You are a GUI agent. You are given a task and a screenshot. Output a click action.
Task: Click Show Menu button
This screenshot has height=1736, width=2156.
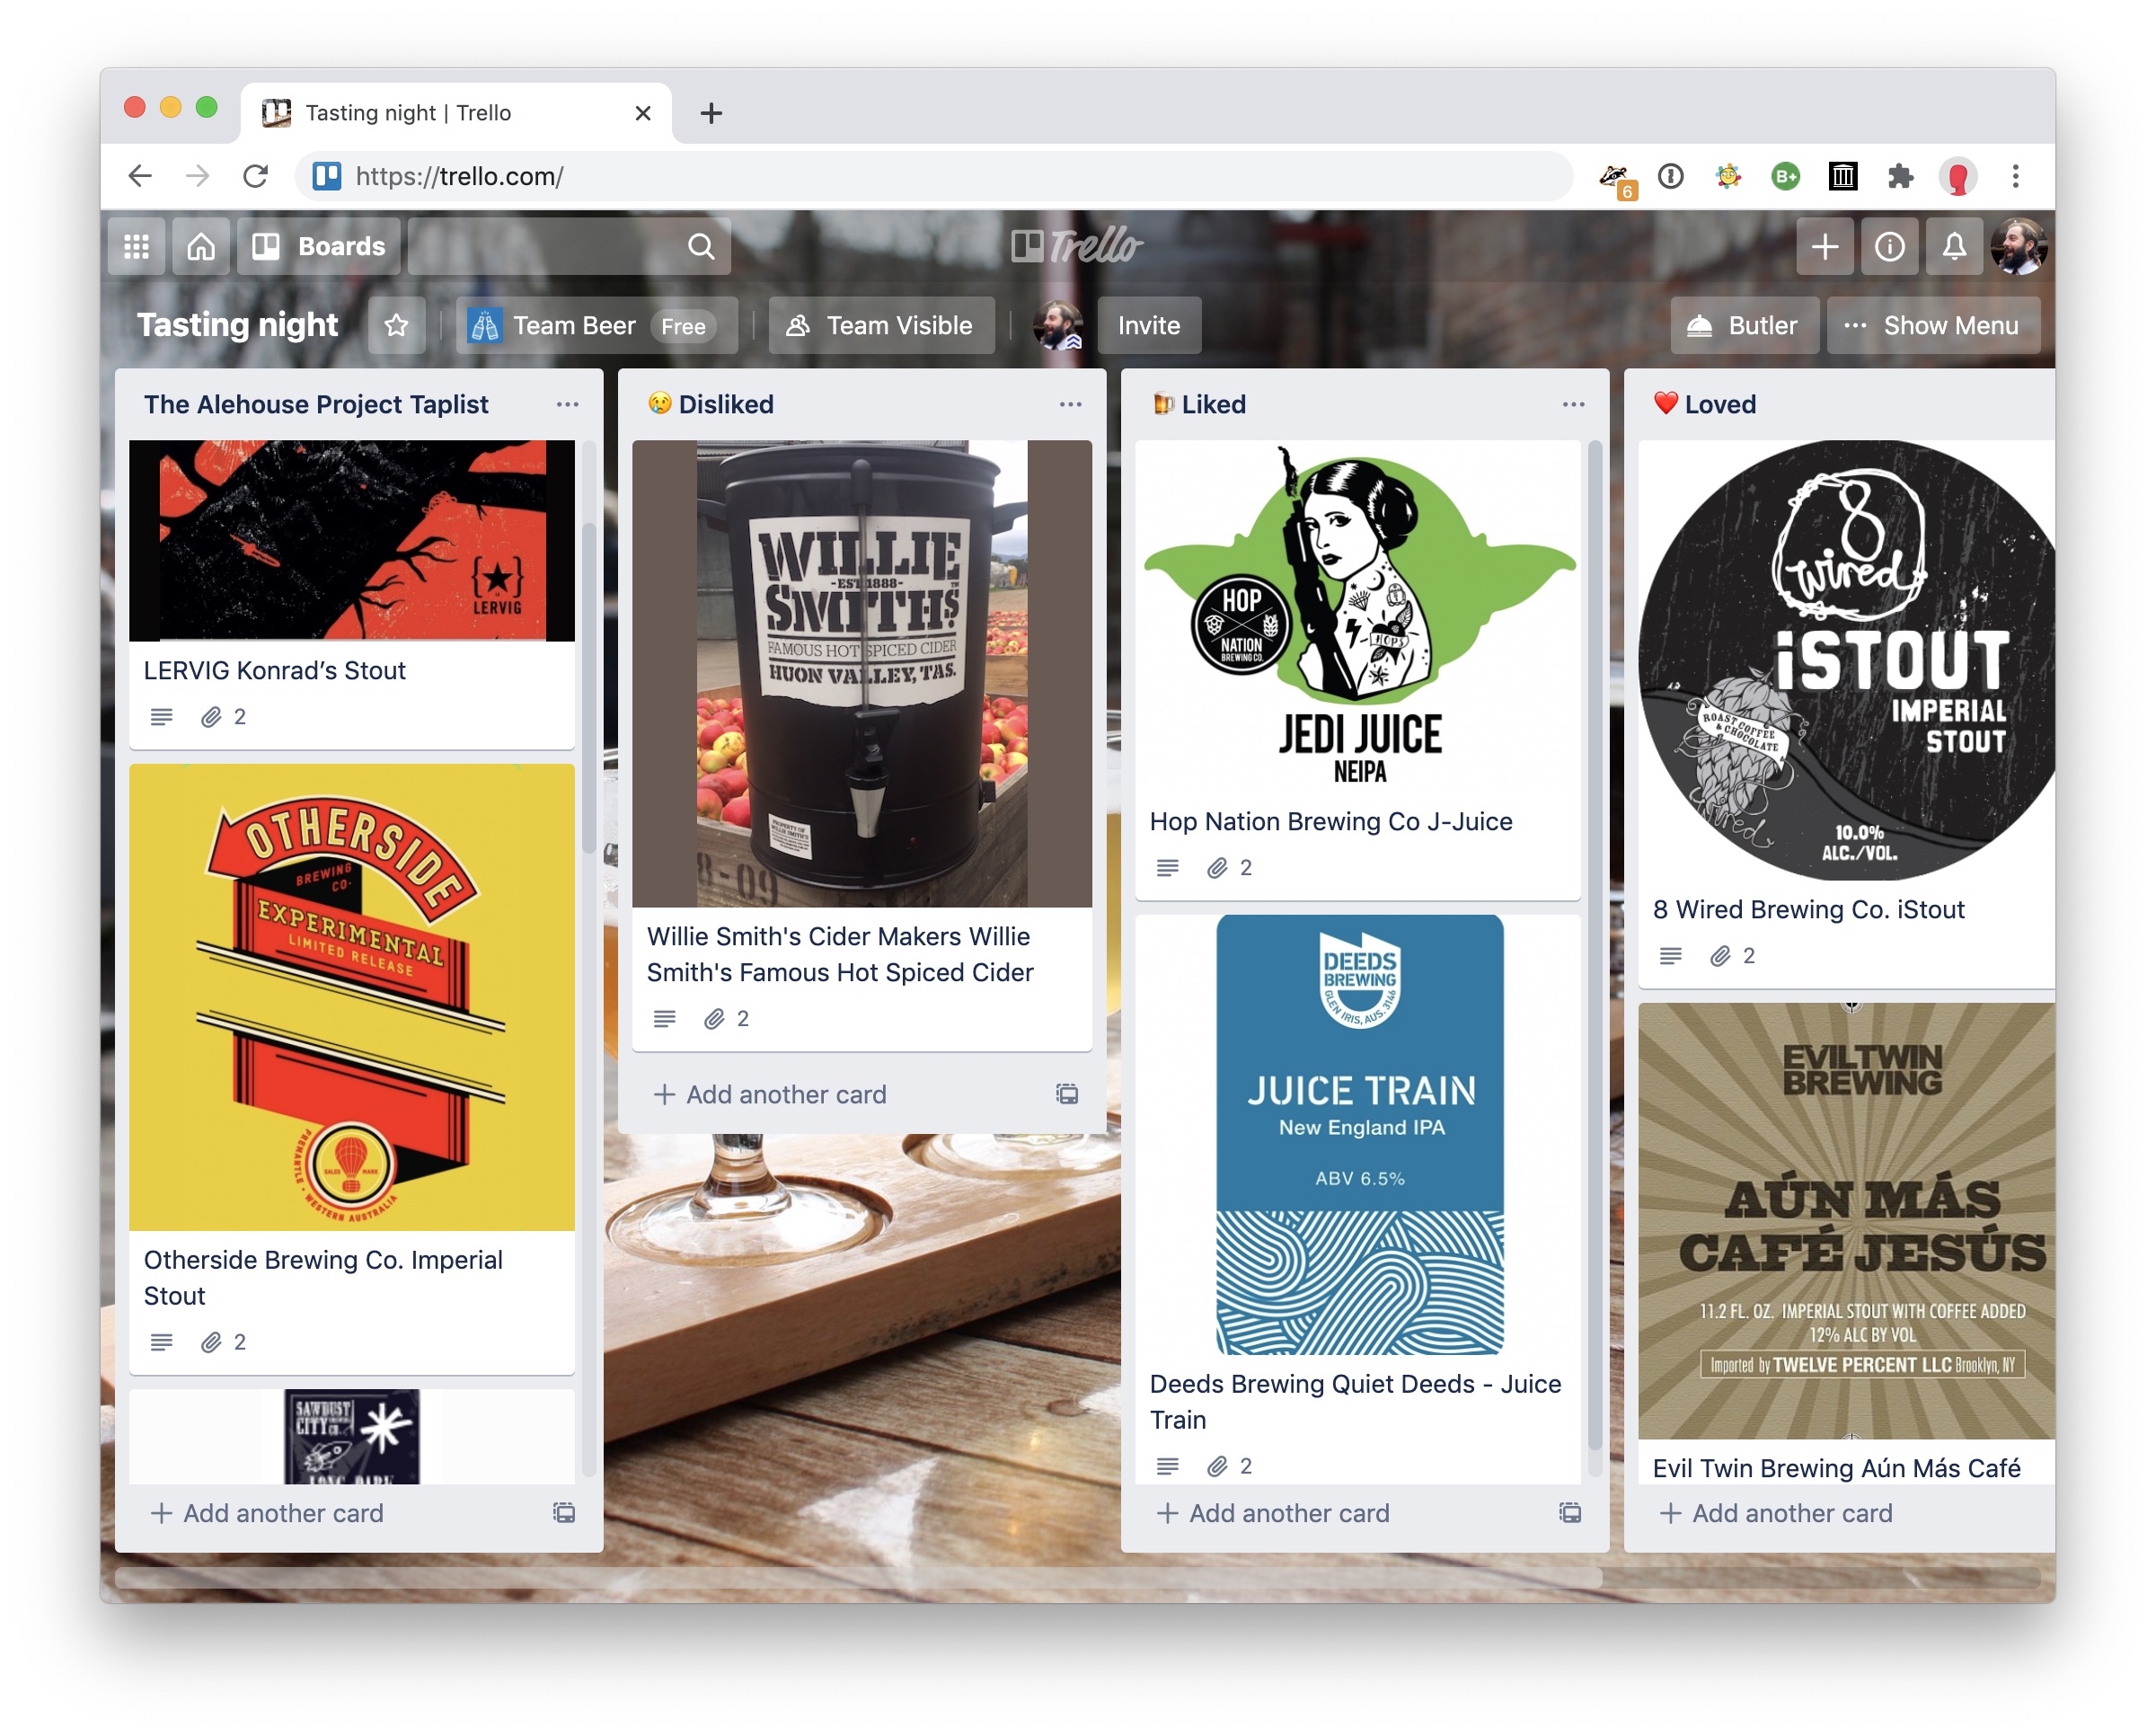pyautogui.click(x=1932, y=325)
